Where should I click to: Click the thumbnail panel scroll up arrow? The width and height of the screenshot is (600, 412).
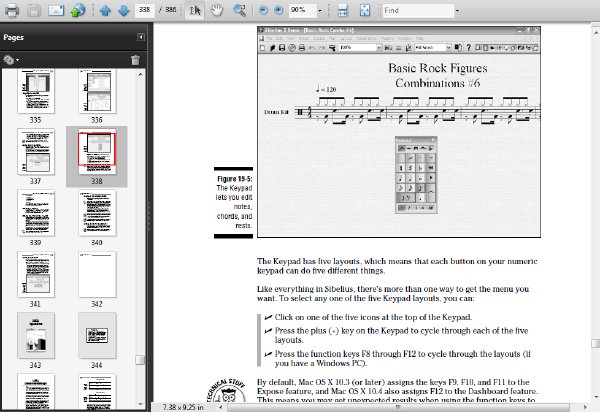140,74
